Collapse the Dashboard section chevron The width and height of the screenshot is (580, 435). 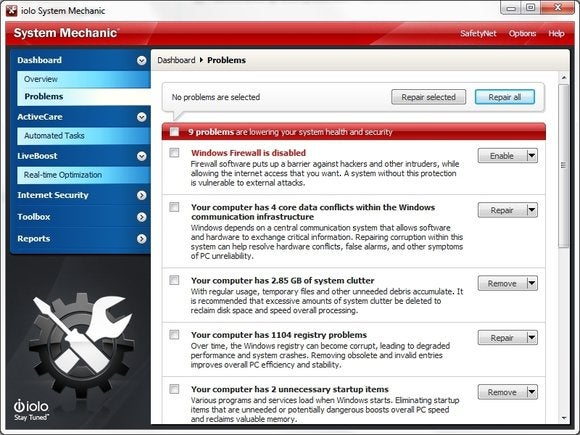(141, 60)
